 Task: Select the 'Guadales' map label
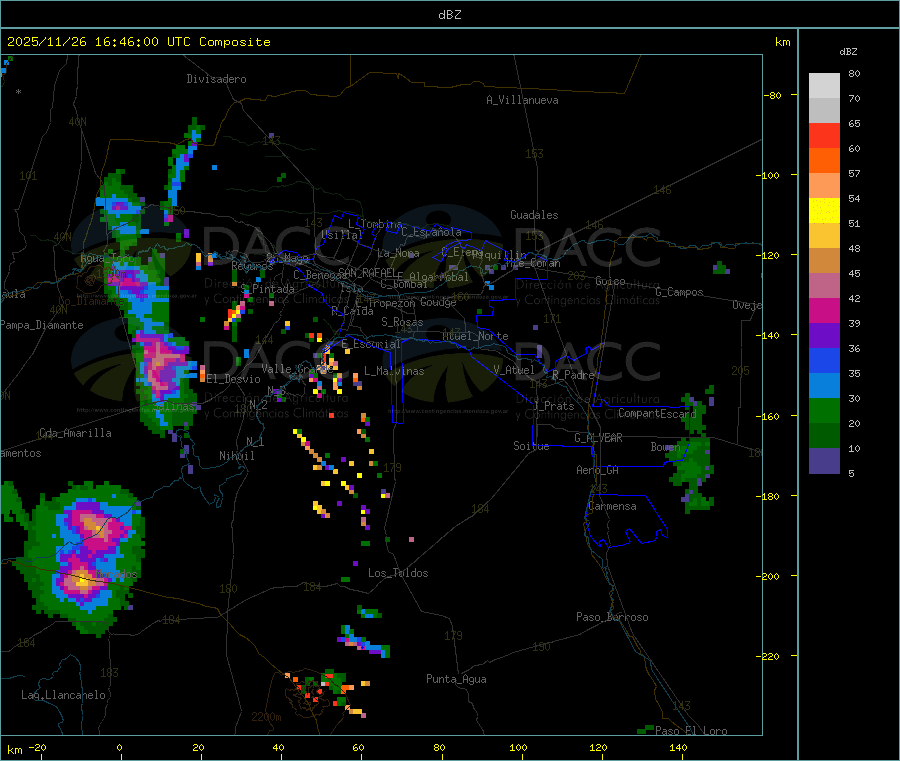(534, 215)
